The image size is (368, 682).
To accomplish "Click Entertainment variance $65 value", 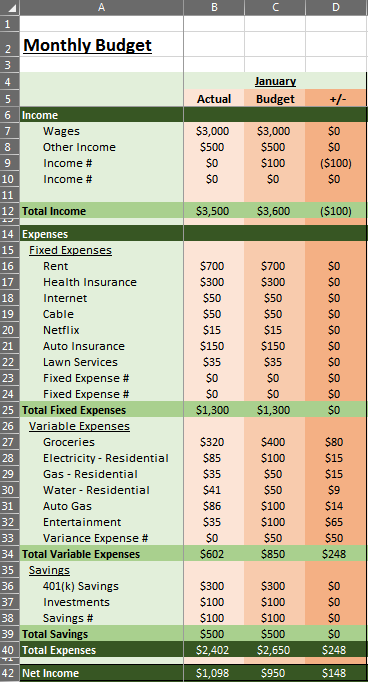I will 334,522.
